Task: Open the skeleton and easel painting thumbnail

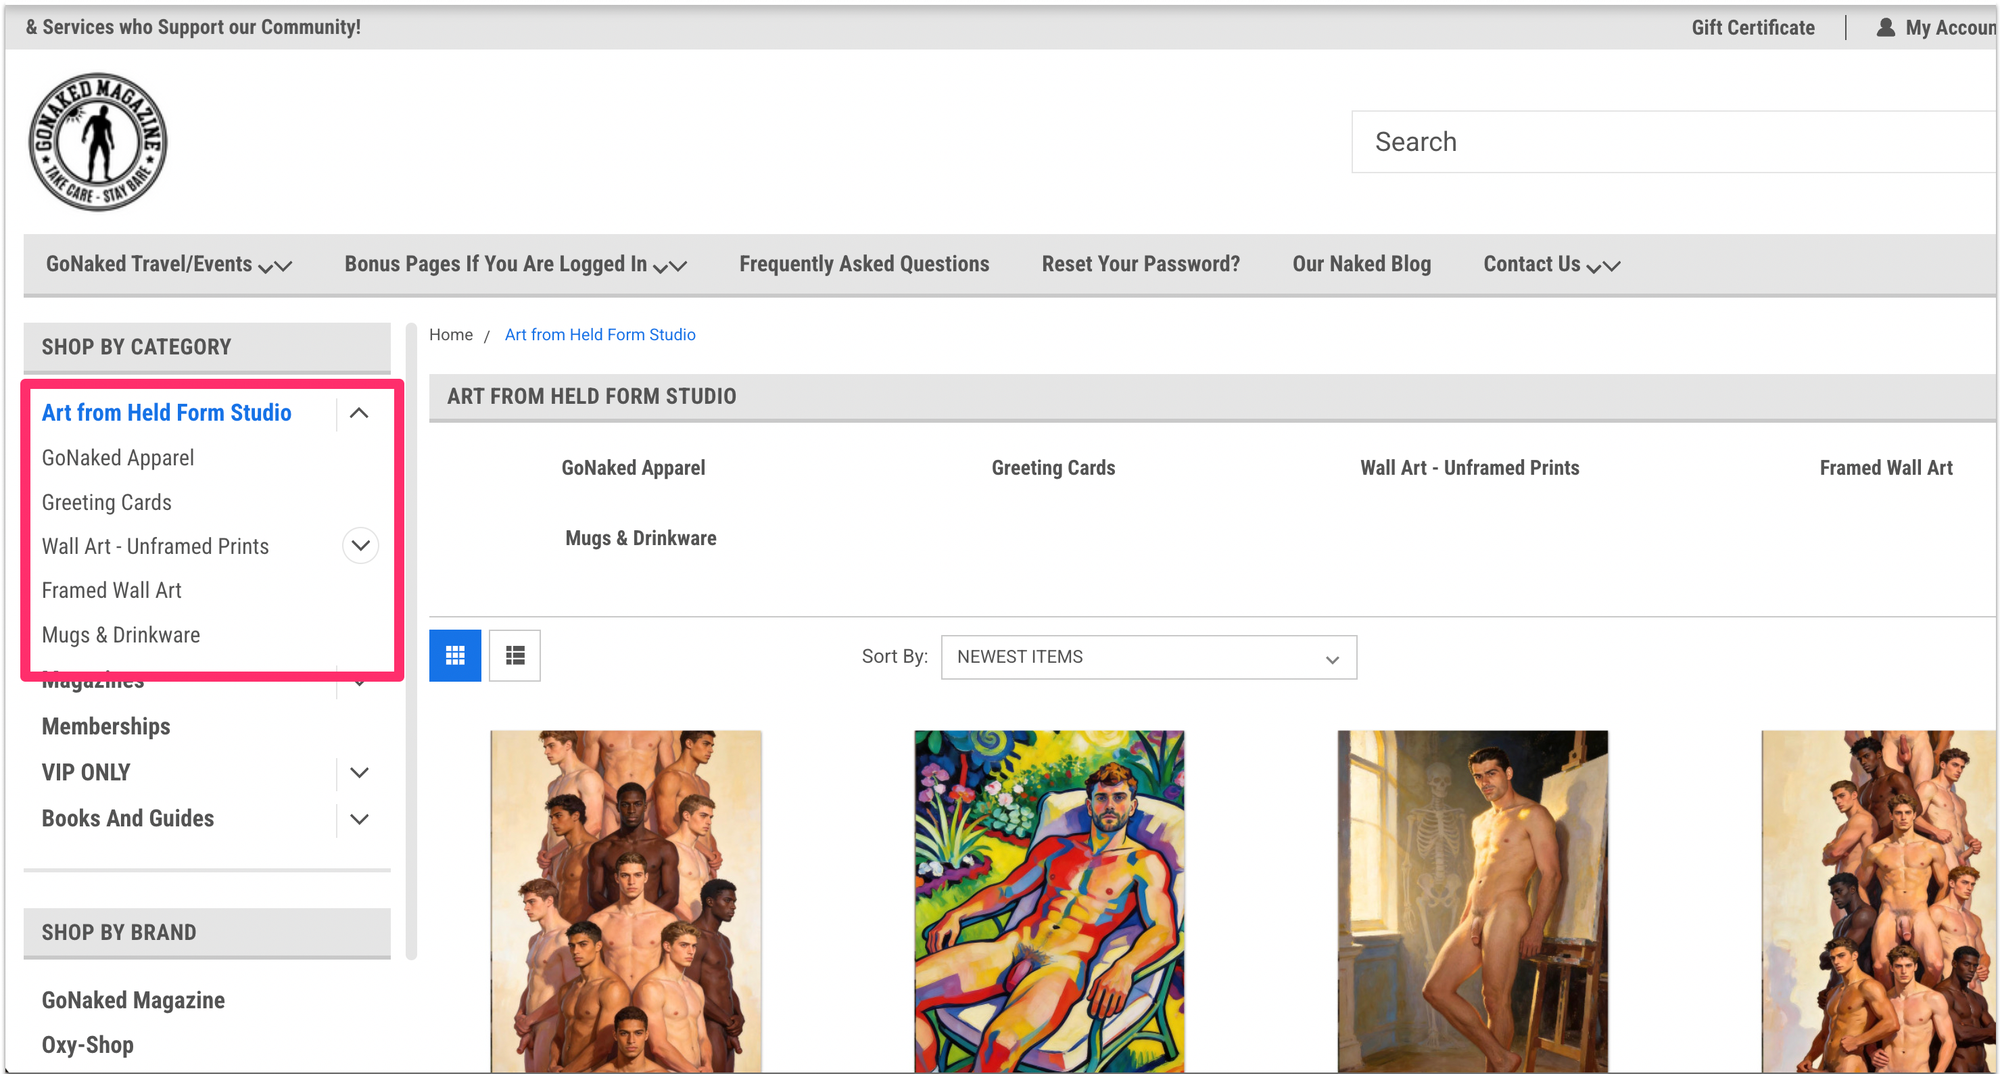Action: [1473, 901]
